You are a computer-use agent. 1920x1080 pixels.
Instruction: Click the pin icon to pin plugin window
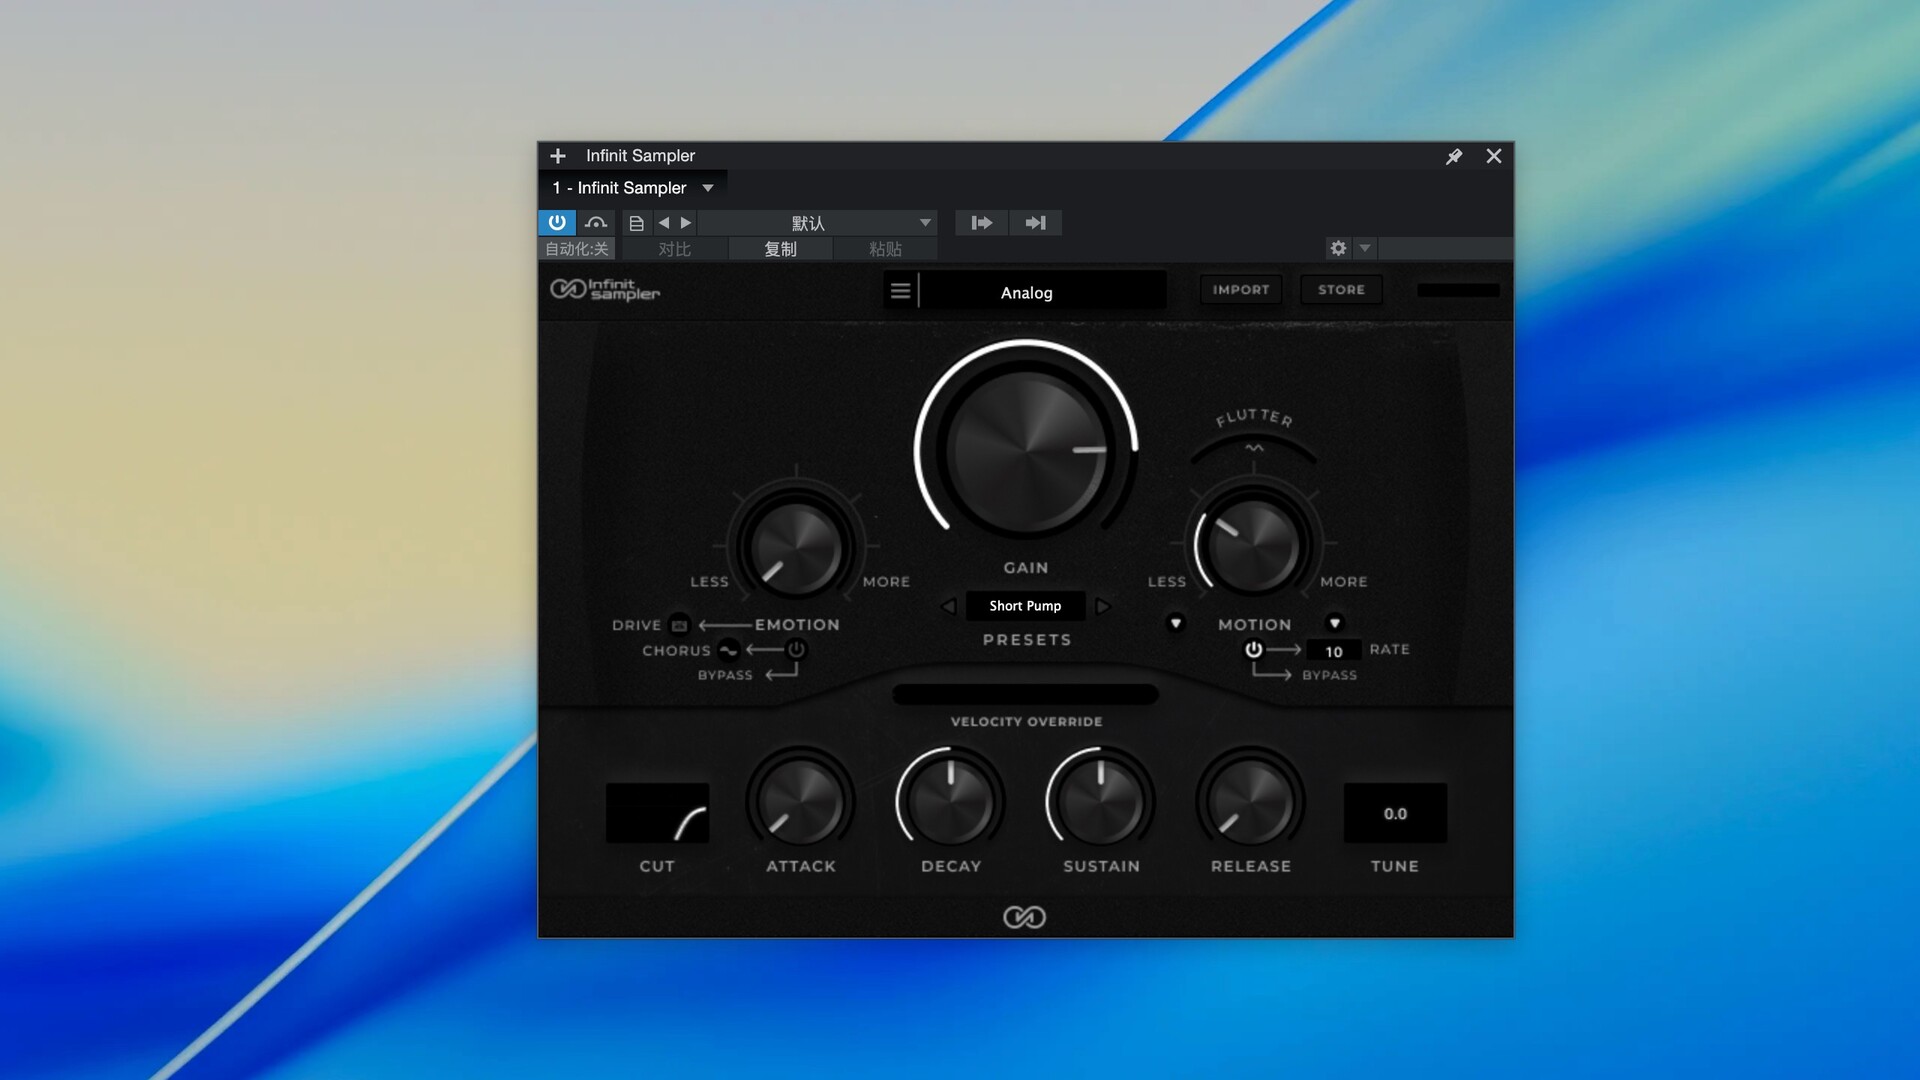1455,156
